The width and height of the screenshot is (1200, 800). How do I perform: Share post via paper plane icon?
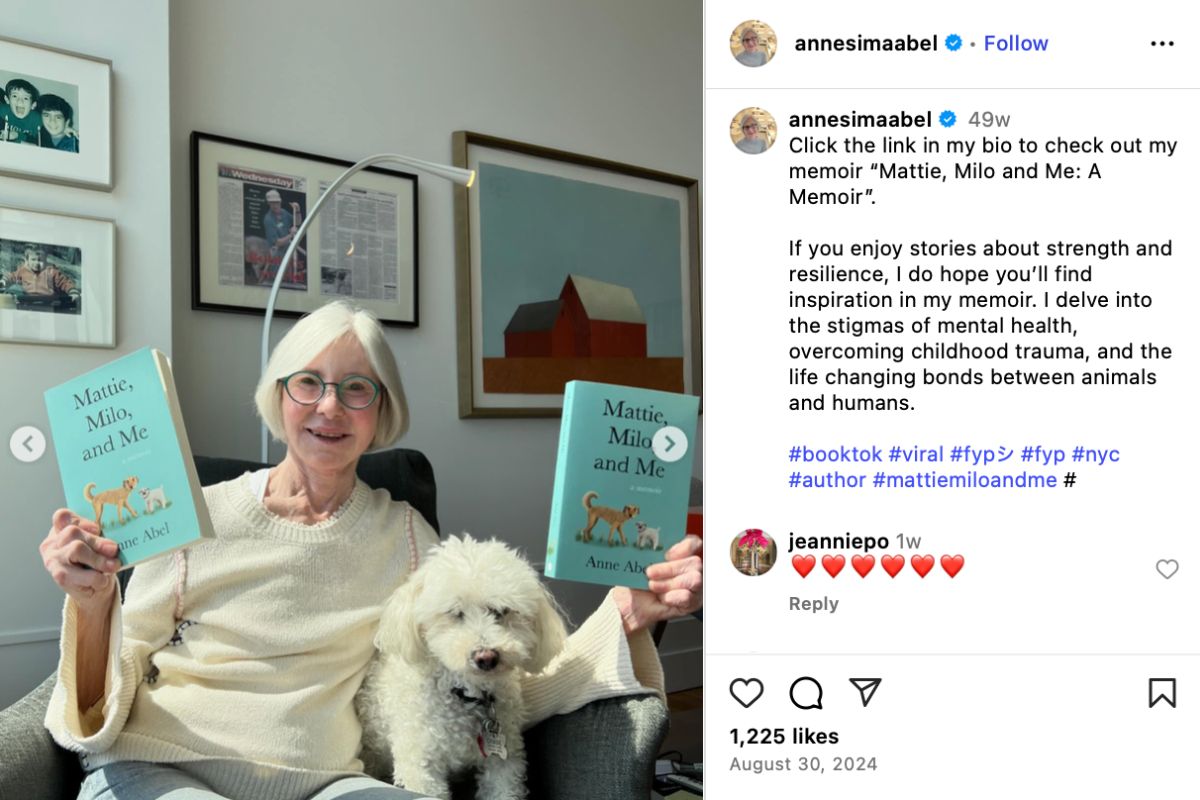pyautogui.click(x=865, y=692)
